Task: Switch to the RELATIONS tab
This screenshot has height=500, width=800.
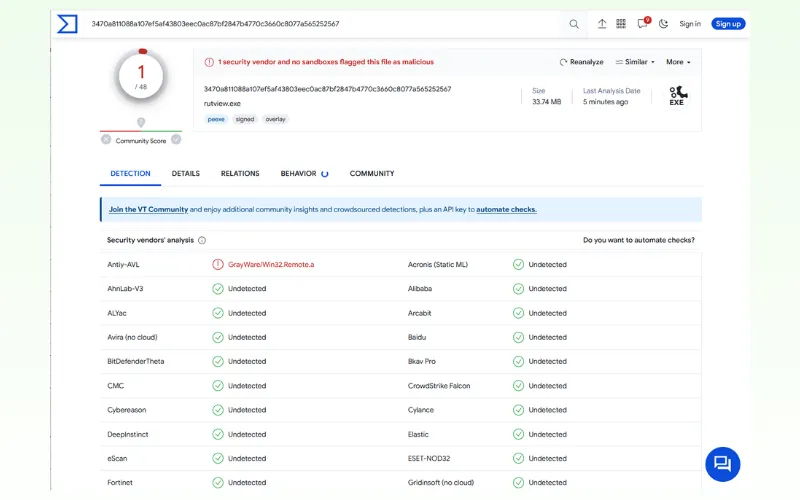Action: pos(240,173)
